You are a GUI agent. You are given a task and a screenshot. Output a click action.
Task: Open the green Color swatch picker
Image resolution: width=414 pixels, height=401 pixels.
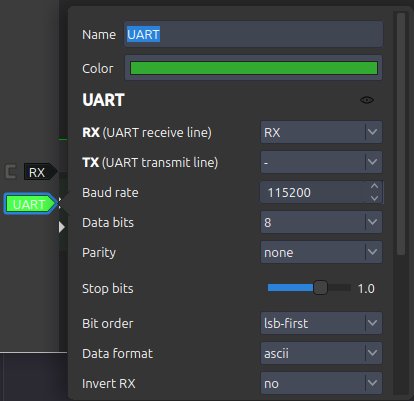253,68
